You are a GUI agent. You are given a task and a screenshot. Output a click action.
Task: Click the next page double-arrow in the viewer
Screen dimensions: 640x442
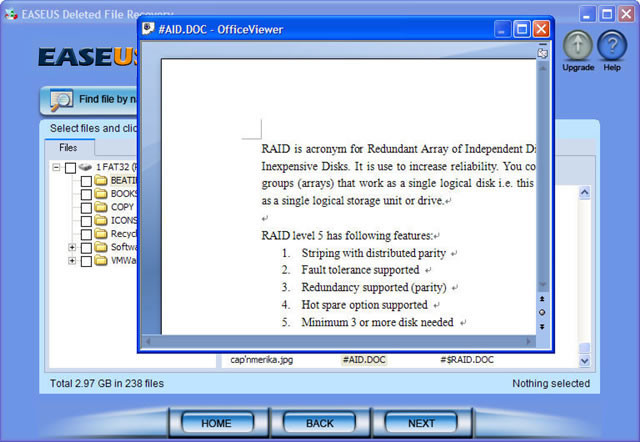(x=542, y=327)
